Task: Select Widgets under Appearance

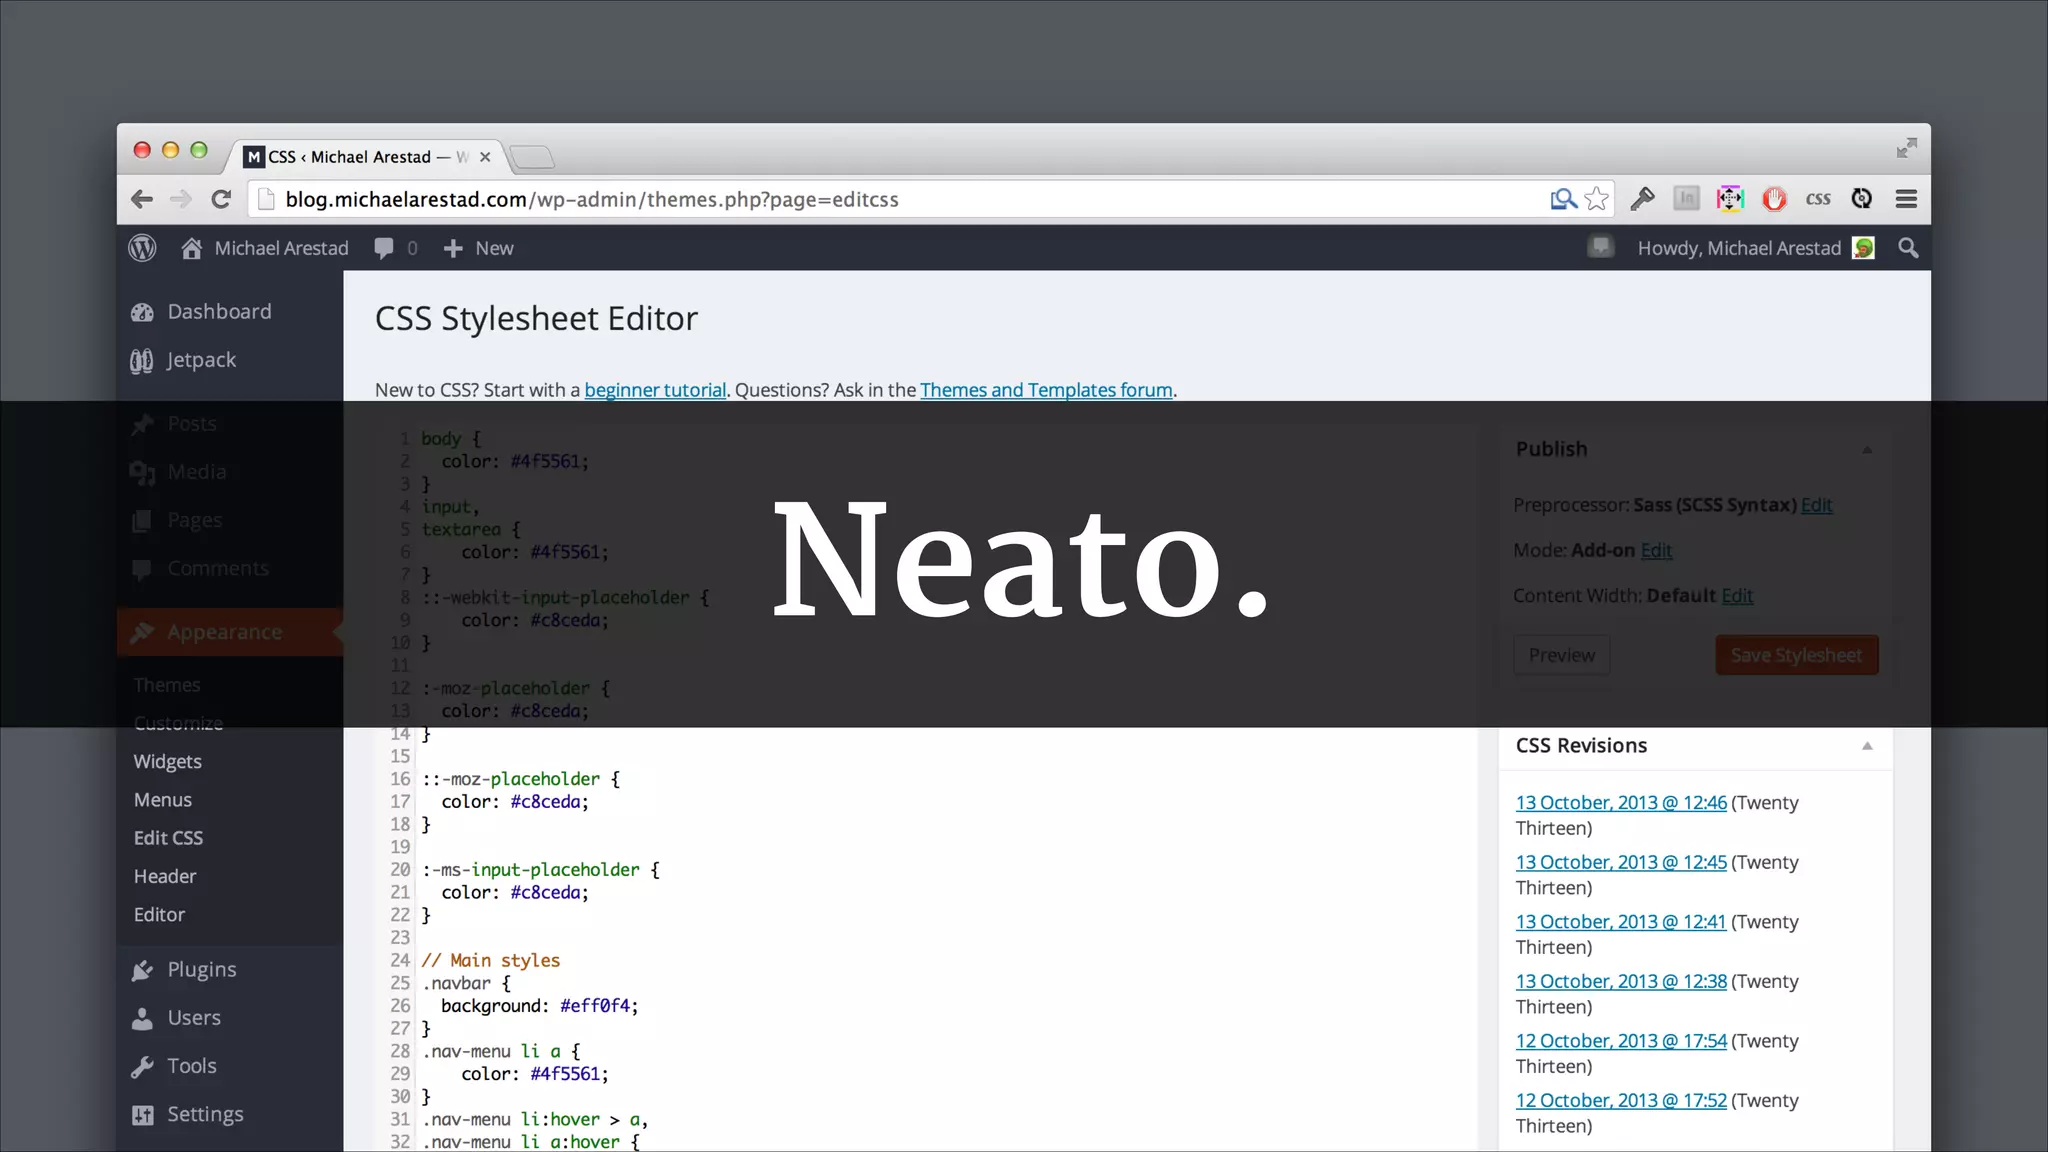Action: (168, 762)
